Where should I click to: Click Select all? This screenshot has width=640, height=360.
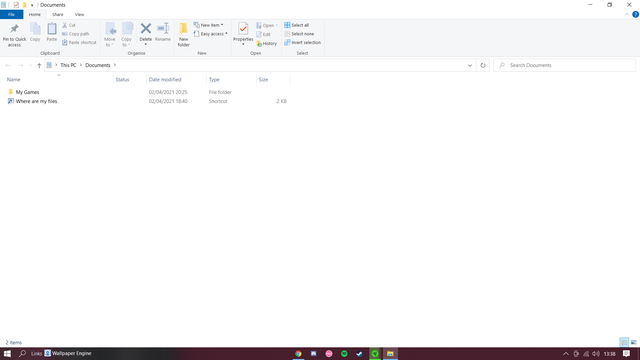297,25
